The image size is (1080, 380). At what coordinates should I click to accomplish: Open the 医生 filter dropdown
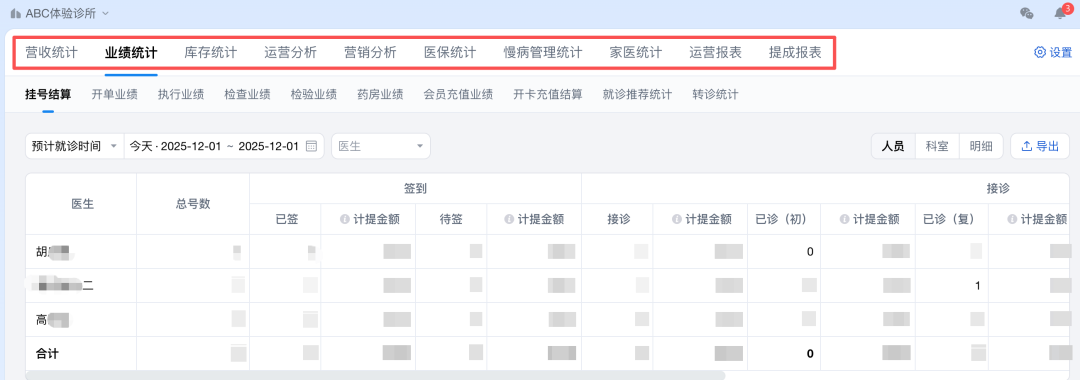381,146
